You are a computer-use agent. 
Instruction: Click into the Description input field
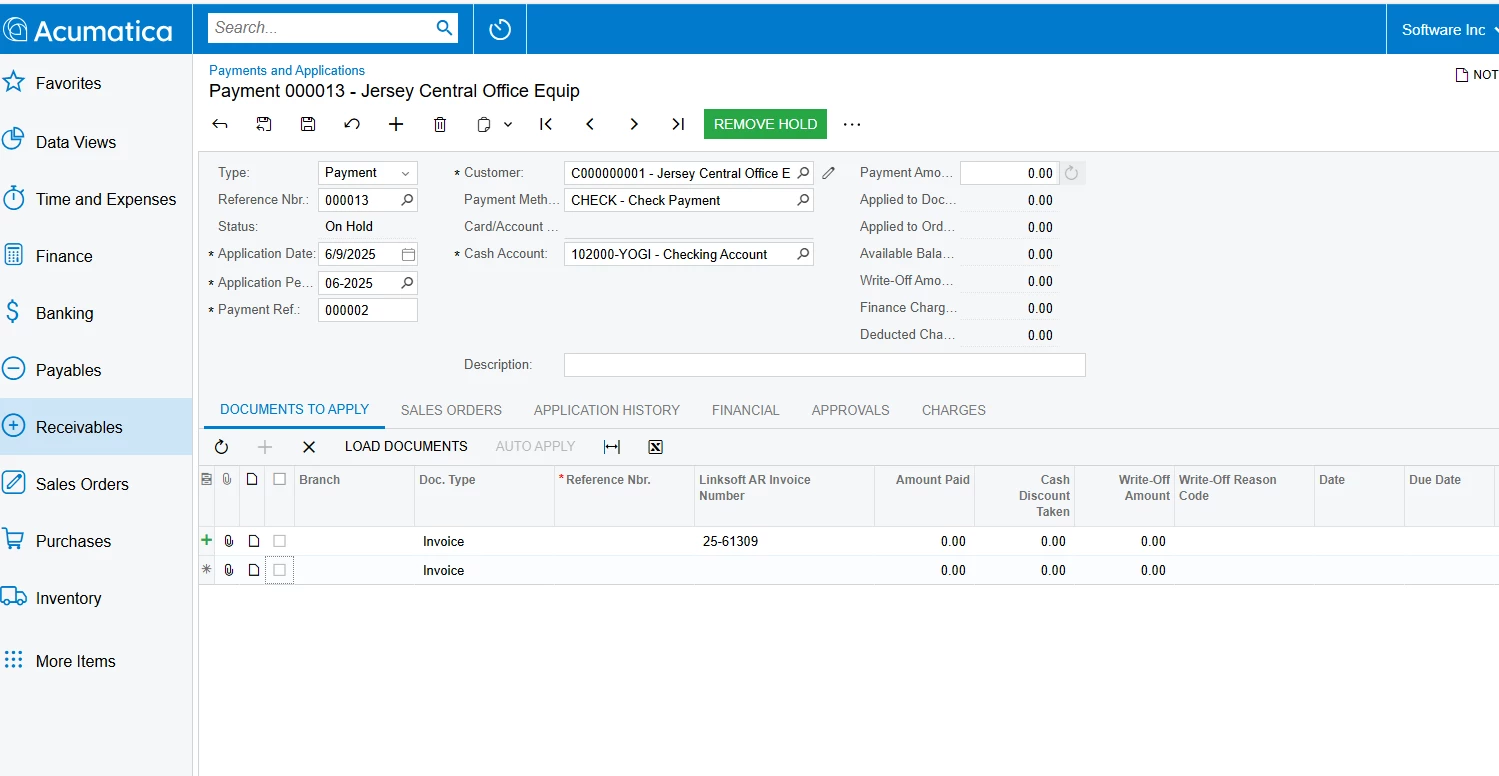pos(825,365)
